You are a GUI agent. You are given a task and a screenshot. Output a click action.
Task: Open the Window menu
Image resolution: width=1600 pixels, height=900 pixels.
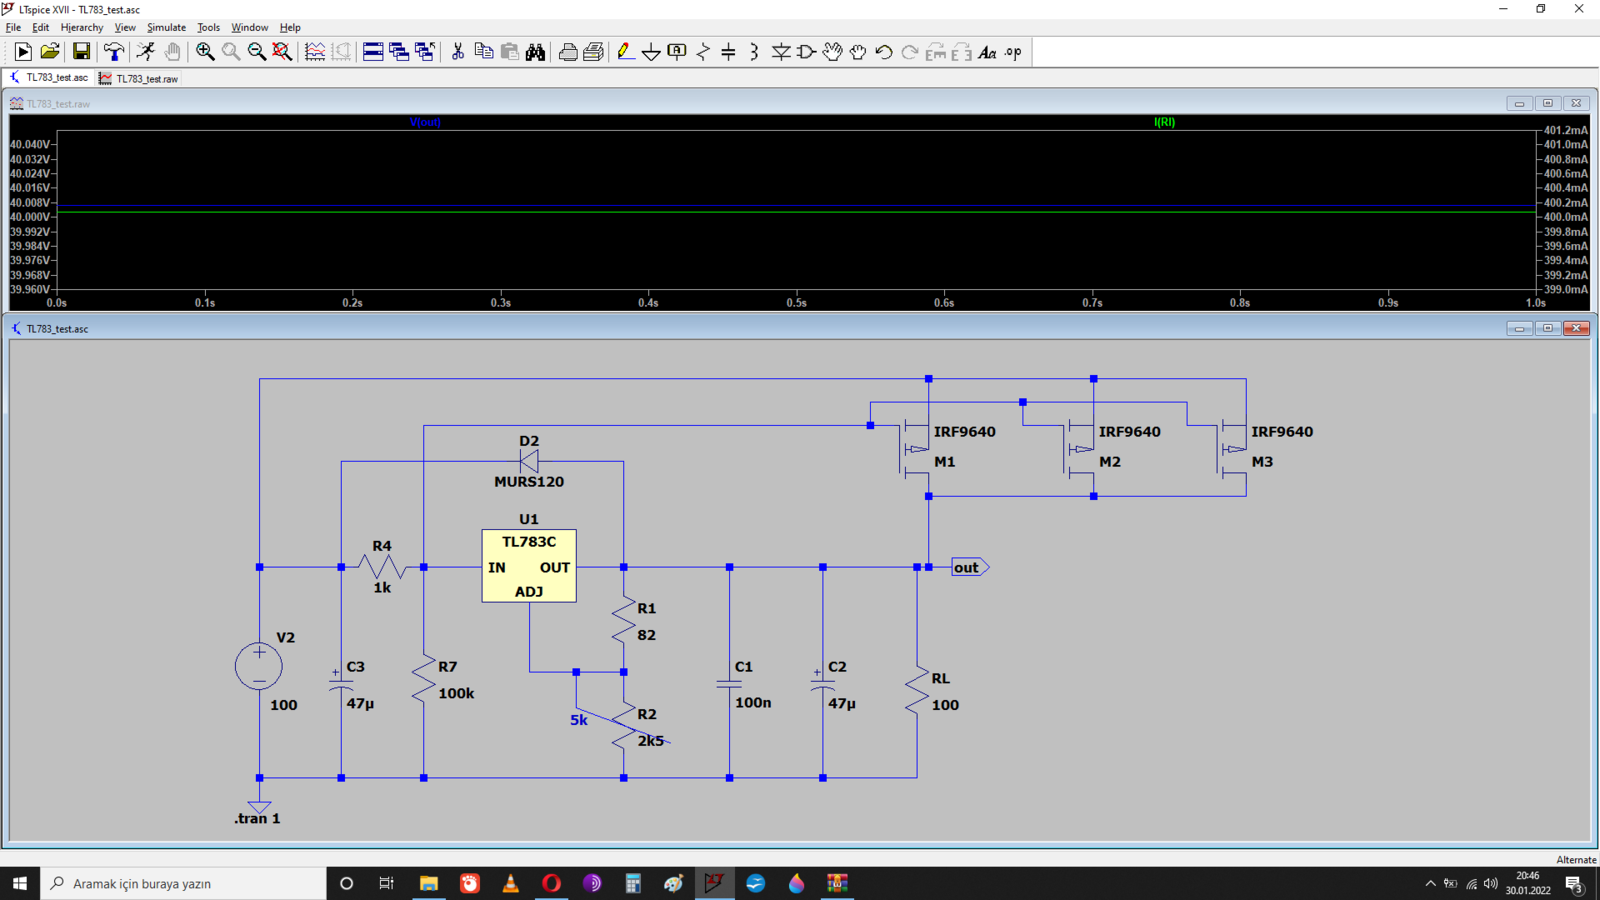(250, 27)
